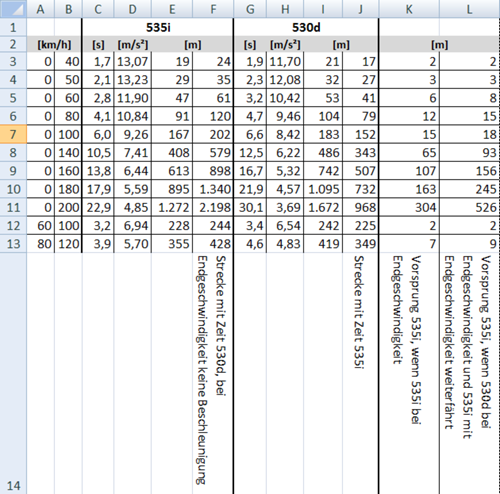
Task: Select the cell with value 30,1
Action: (250, 207)
